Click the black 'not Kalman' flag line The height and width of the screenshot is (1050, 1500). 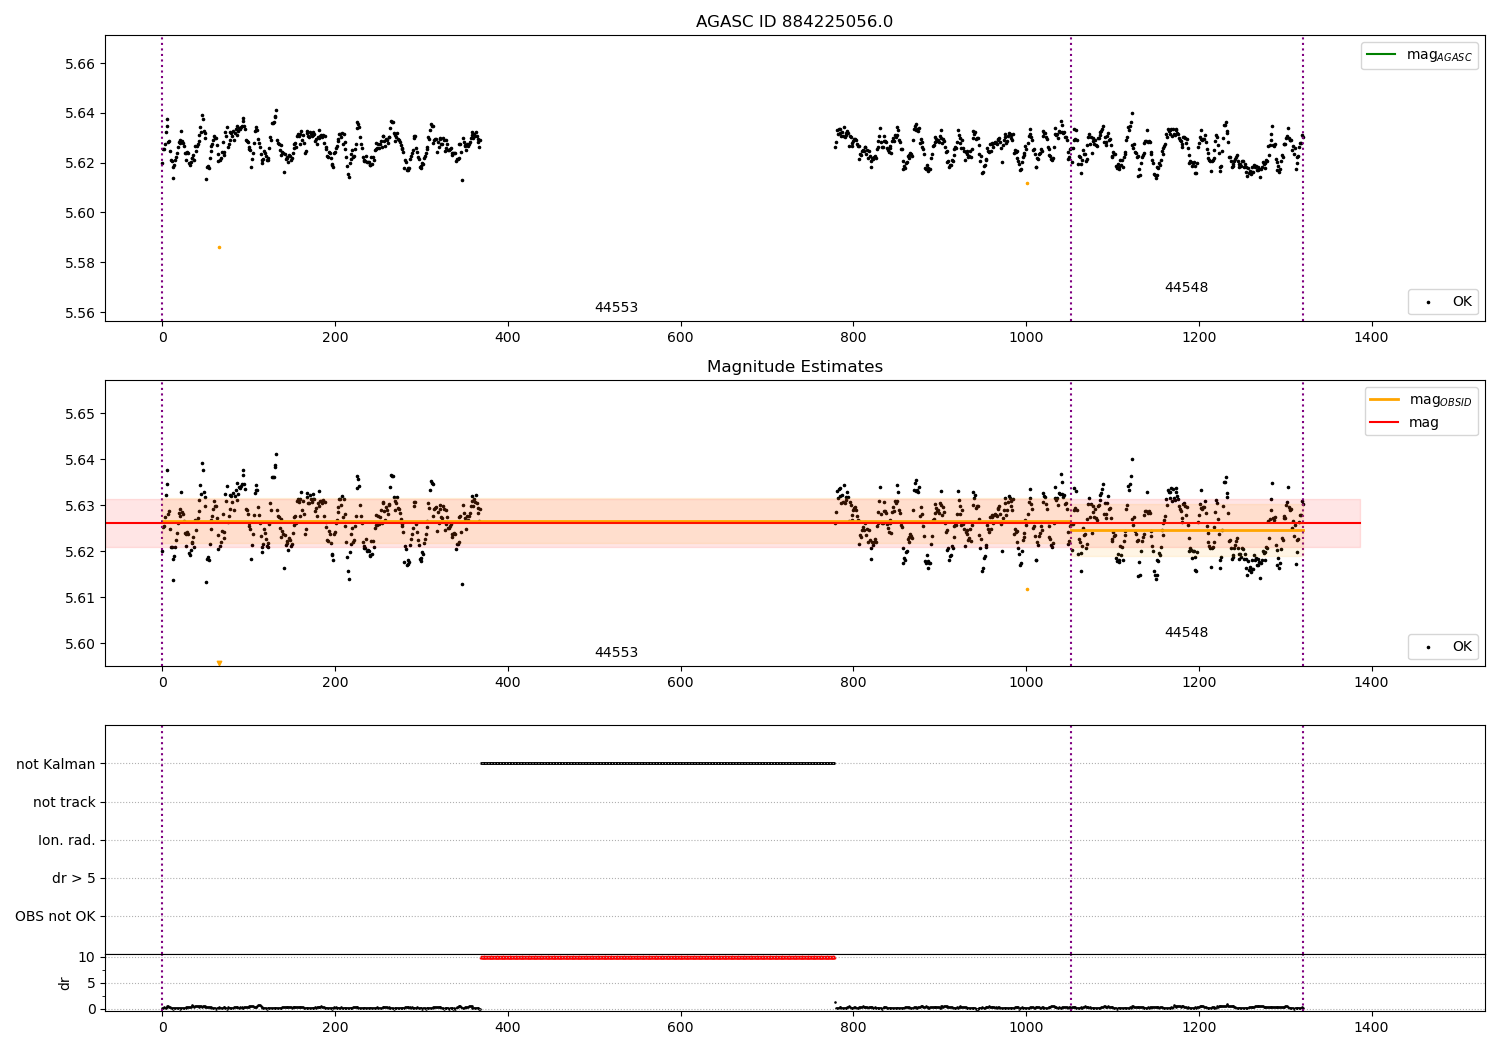pos(657,764)
